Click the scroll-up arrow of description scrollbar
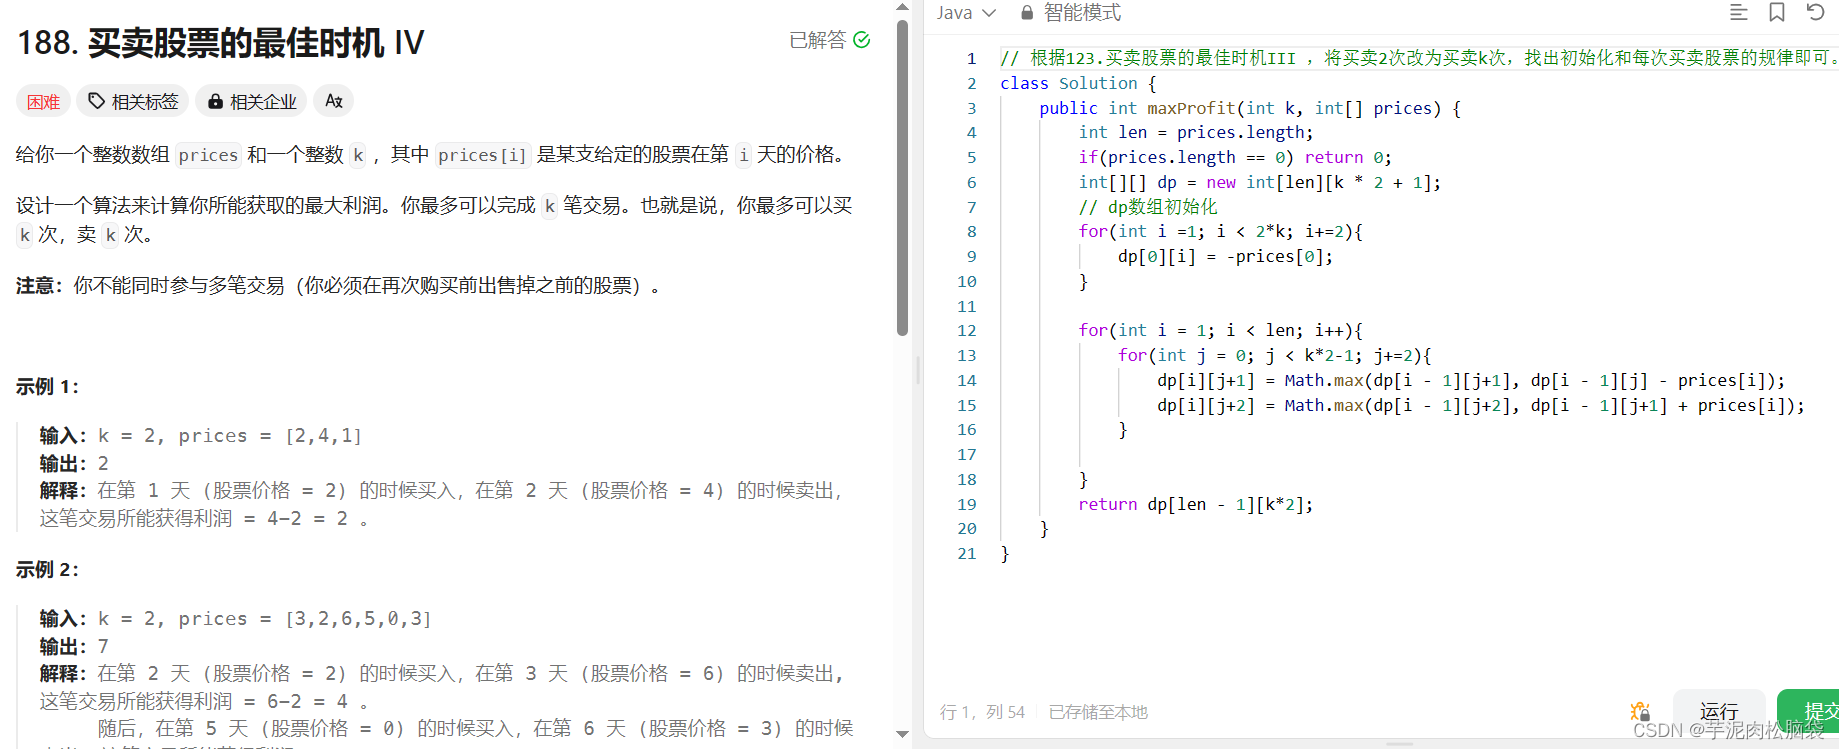This screenshot has width=1839, height=749. 902,7
